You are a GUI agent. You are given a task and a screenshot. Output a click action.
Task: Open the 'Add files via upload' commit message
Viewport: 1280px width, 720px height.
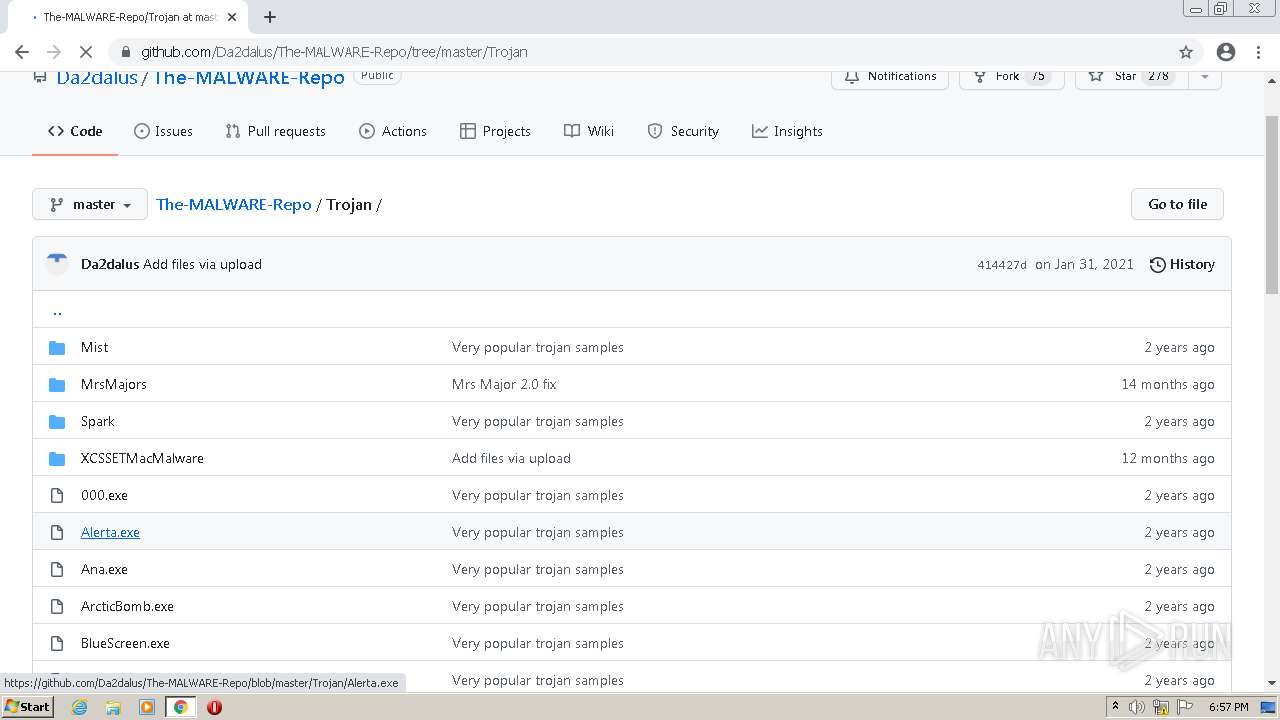[202, 264]
